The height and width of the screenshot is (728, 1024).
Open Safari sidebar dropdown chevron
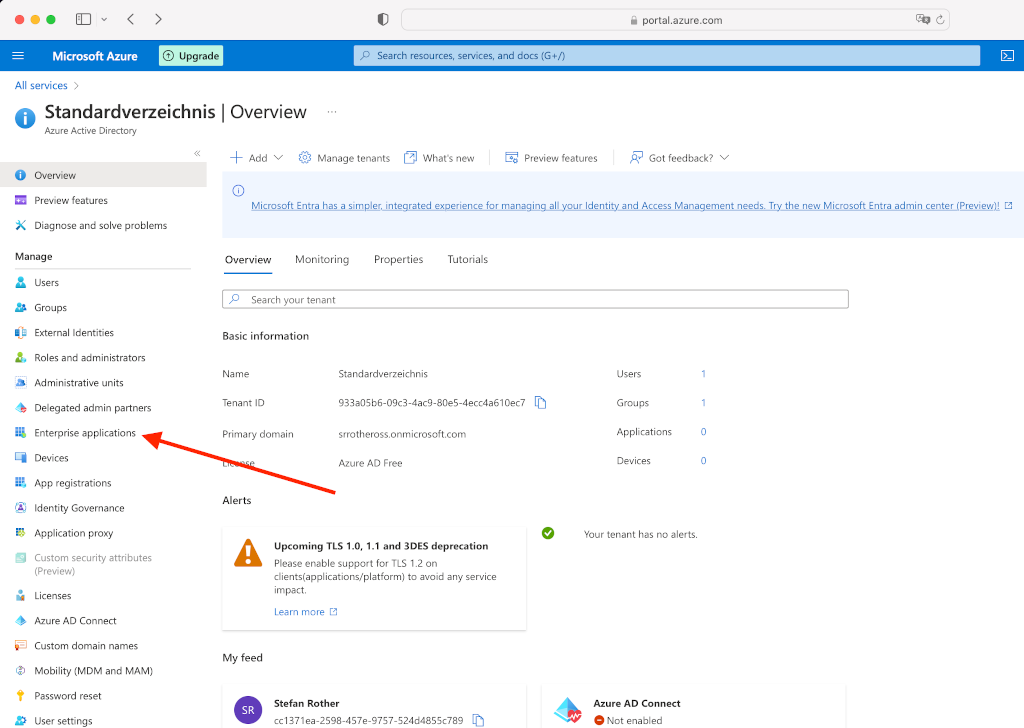[104, 20]
